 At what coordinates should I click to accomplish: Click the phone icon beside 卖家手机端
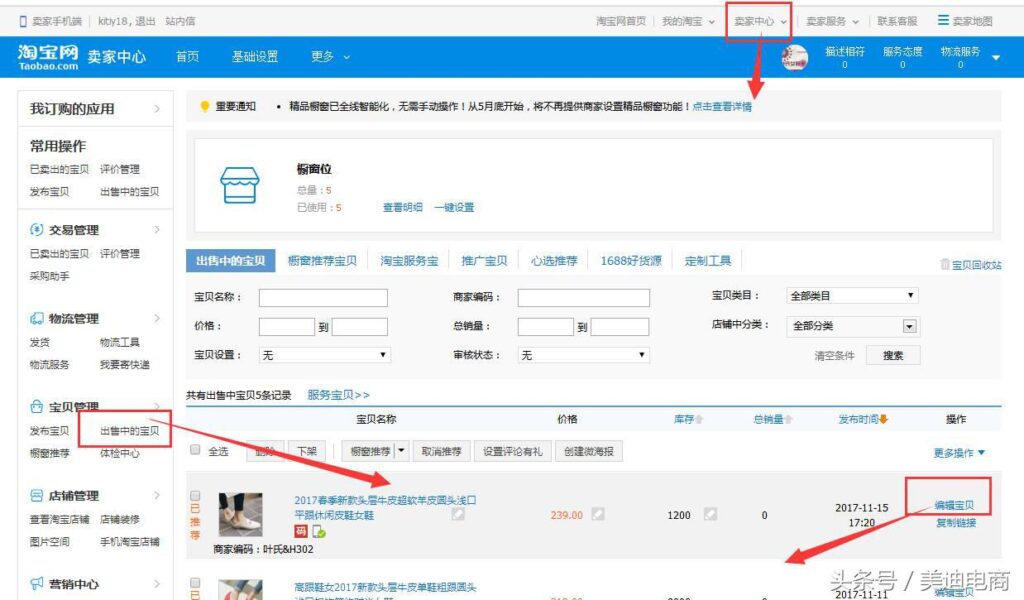tap(24, 22)
